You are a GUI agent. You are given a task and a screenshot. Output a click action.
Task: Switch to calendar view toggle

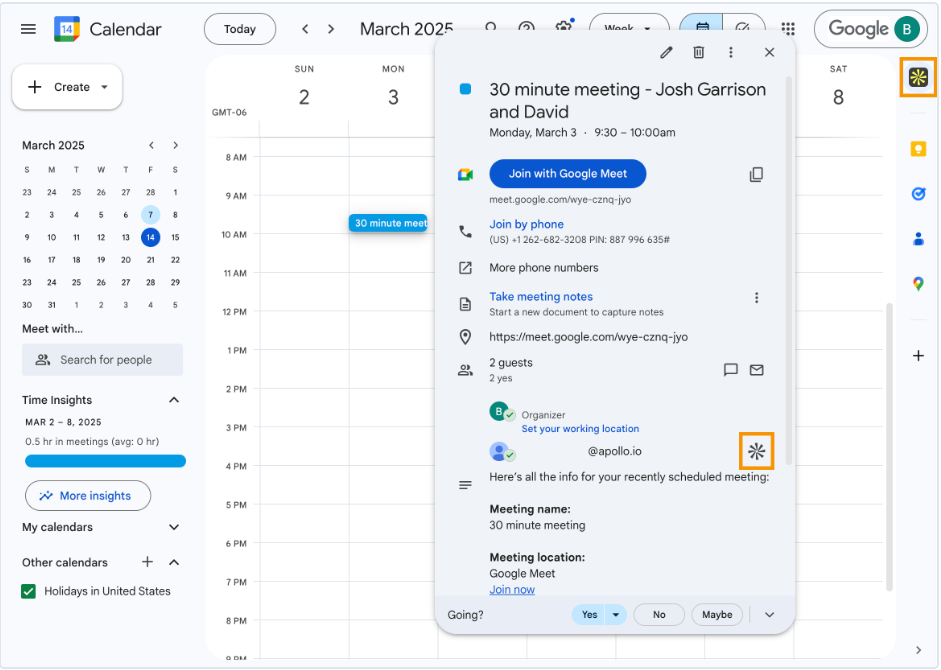[702, 28]
